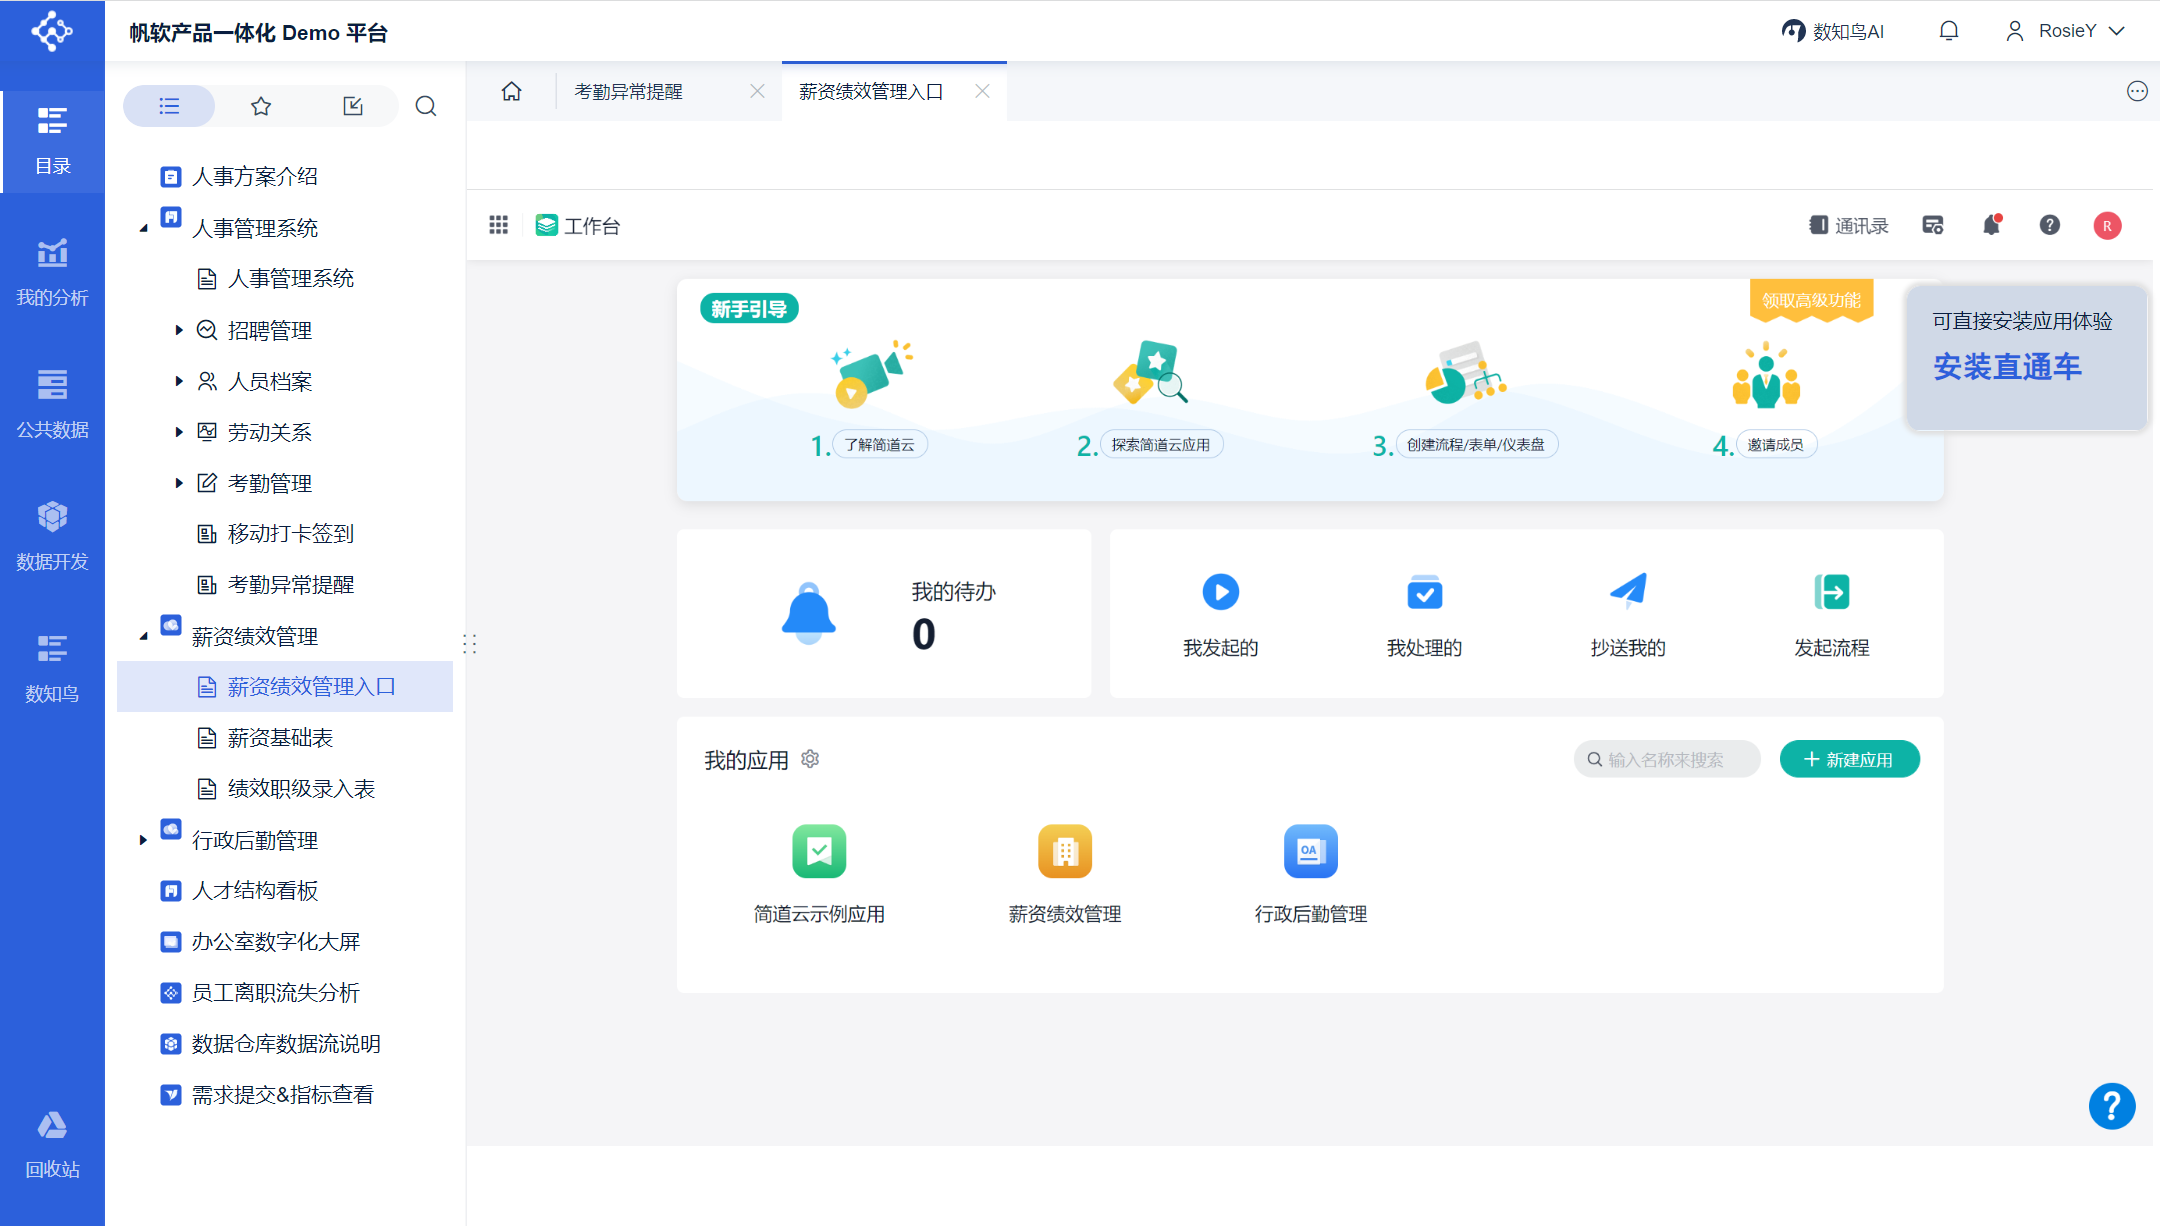
Task: Click the directory search magnifier icon
Action: (426, 106)
